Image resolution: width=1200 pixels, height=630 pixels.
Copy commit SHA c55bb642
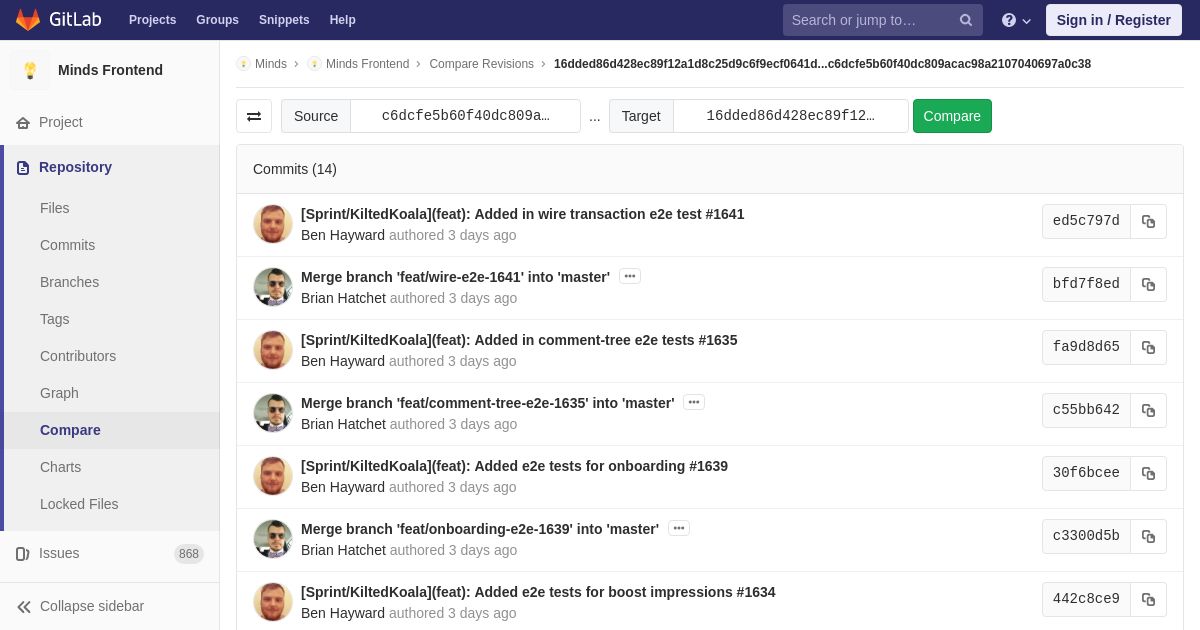click(x=1148, y=411)
